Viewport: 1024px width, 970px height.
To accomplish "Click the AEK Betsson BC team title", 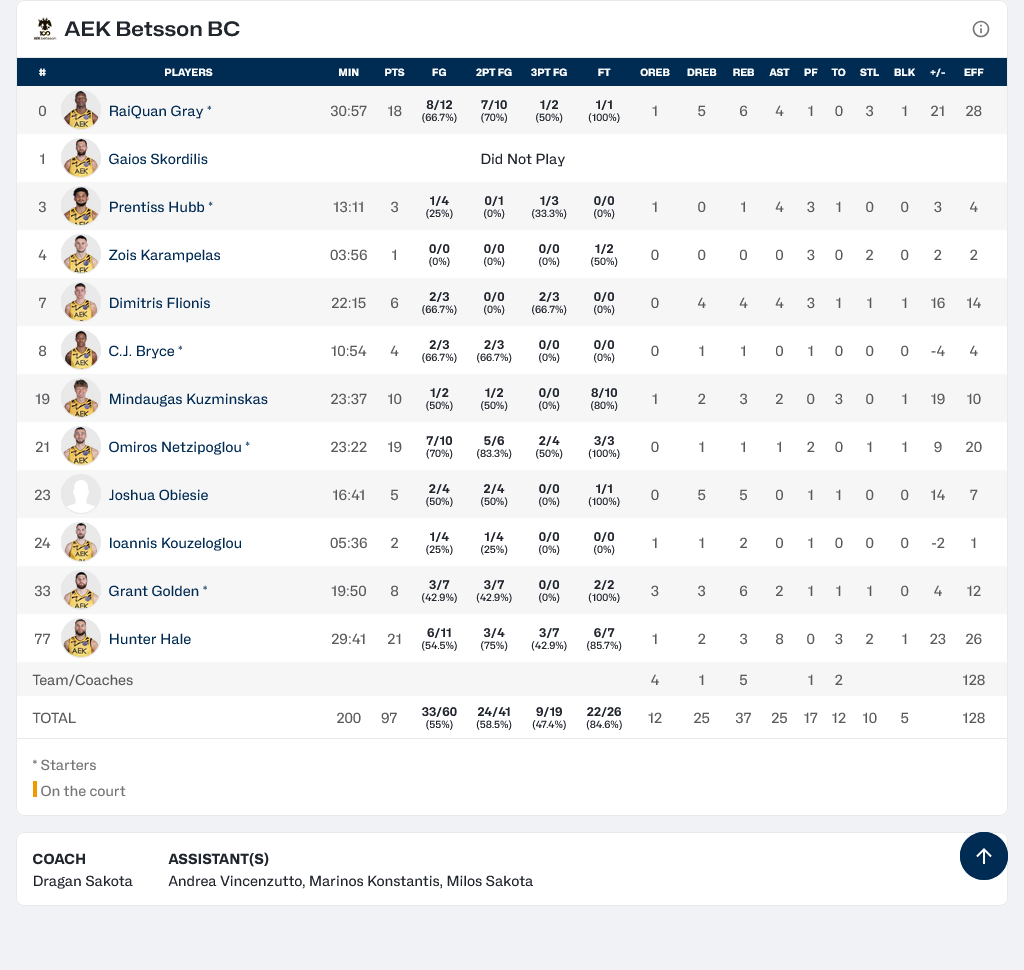I will click(152, 29).
